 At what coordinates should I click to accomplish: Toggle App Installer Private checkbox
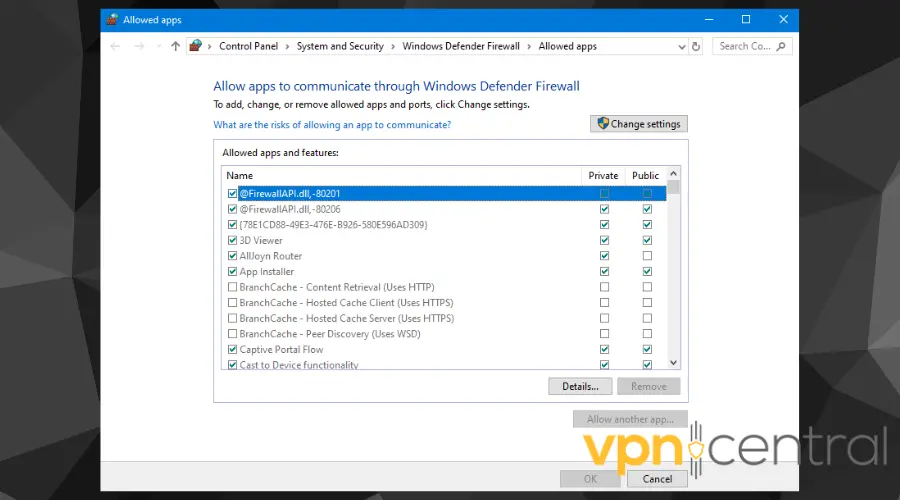[604, 271]
